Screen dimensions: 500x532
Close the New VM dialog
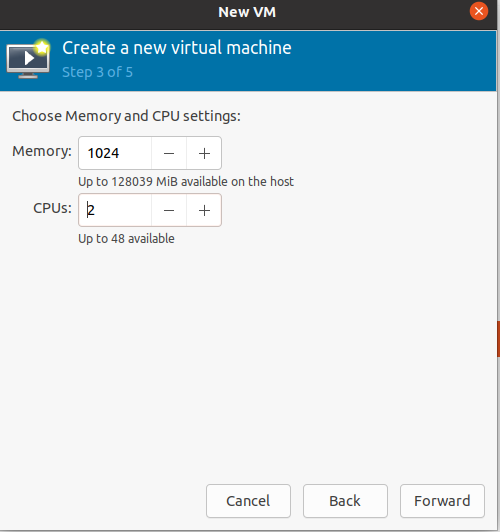click(479, 11)
